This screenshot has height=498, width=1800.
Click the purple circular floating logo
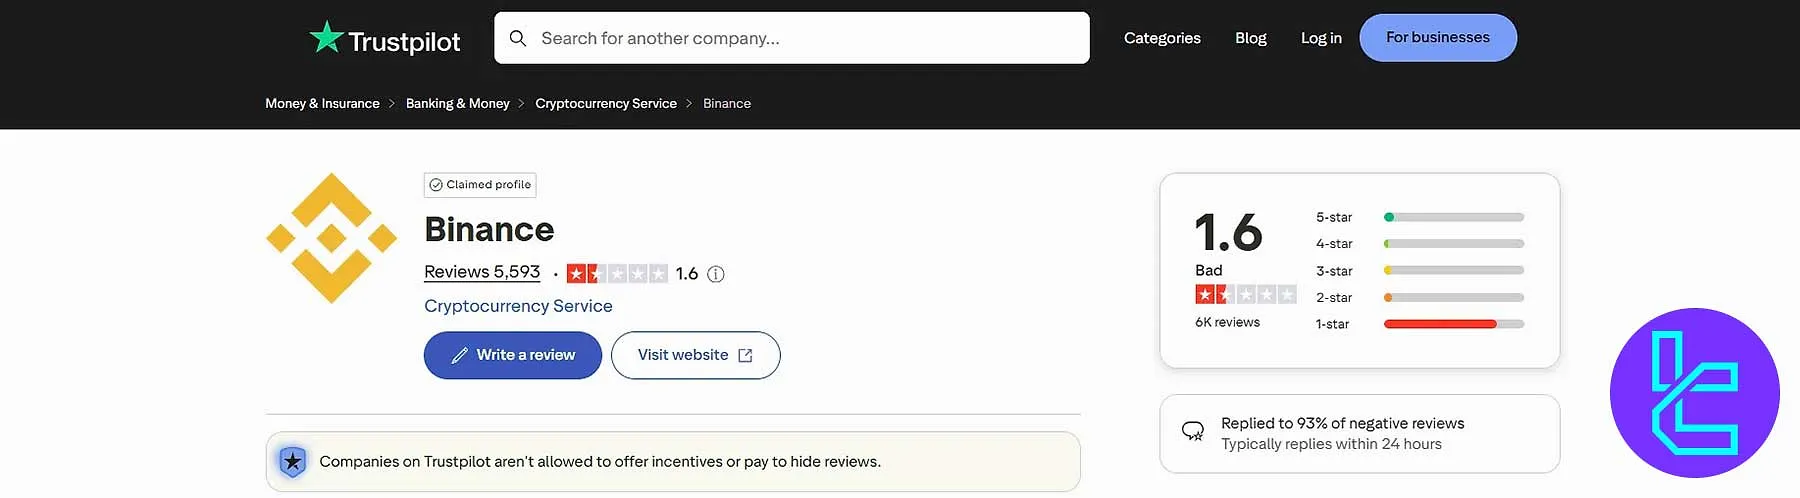point(1694,393)
